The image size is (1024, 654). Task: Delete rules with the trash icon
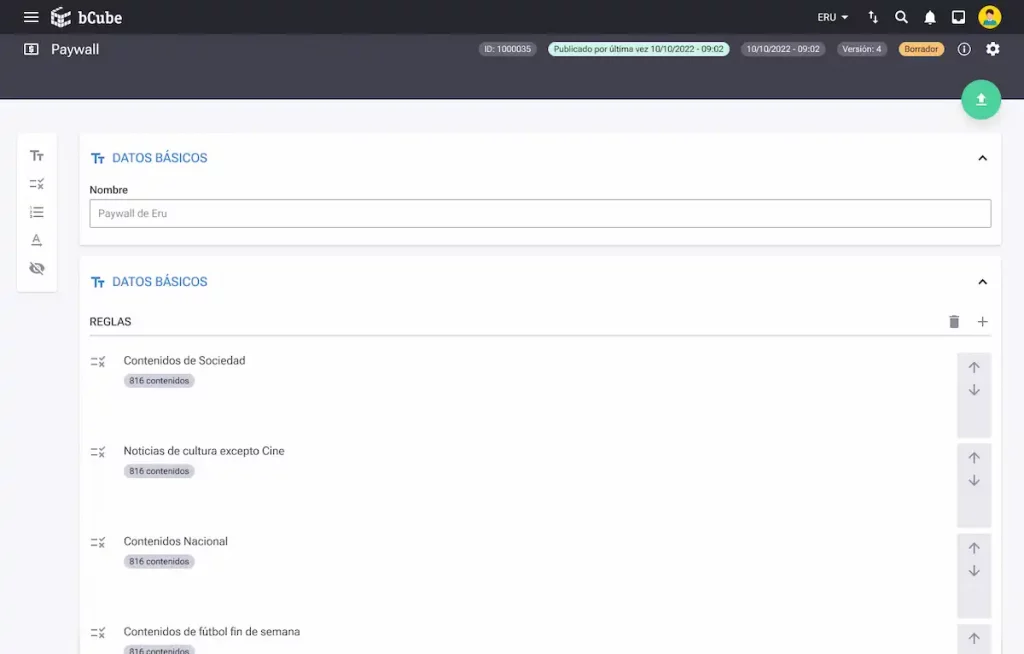pos(954,322)
